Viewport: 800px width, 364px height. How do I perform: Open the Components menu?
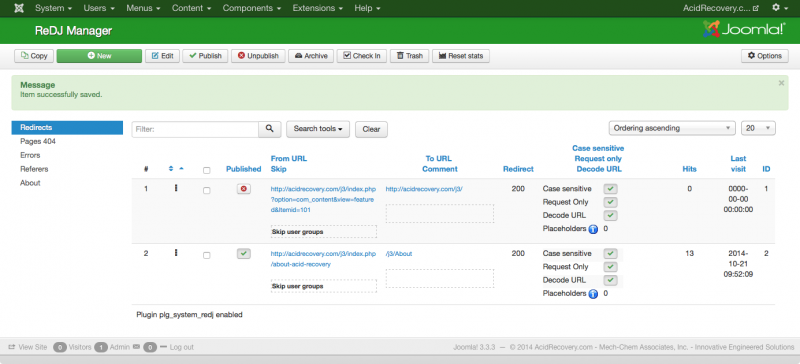pos(252,8)
